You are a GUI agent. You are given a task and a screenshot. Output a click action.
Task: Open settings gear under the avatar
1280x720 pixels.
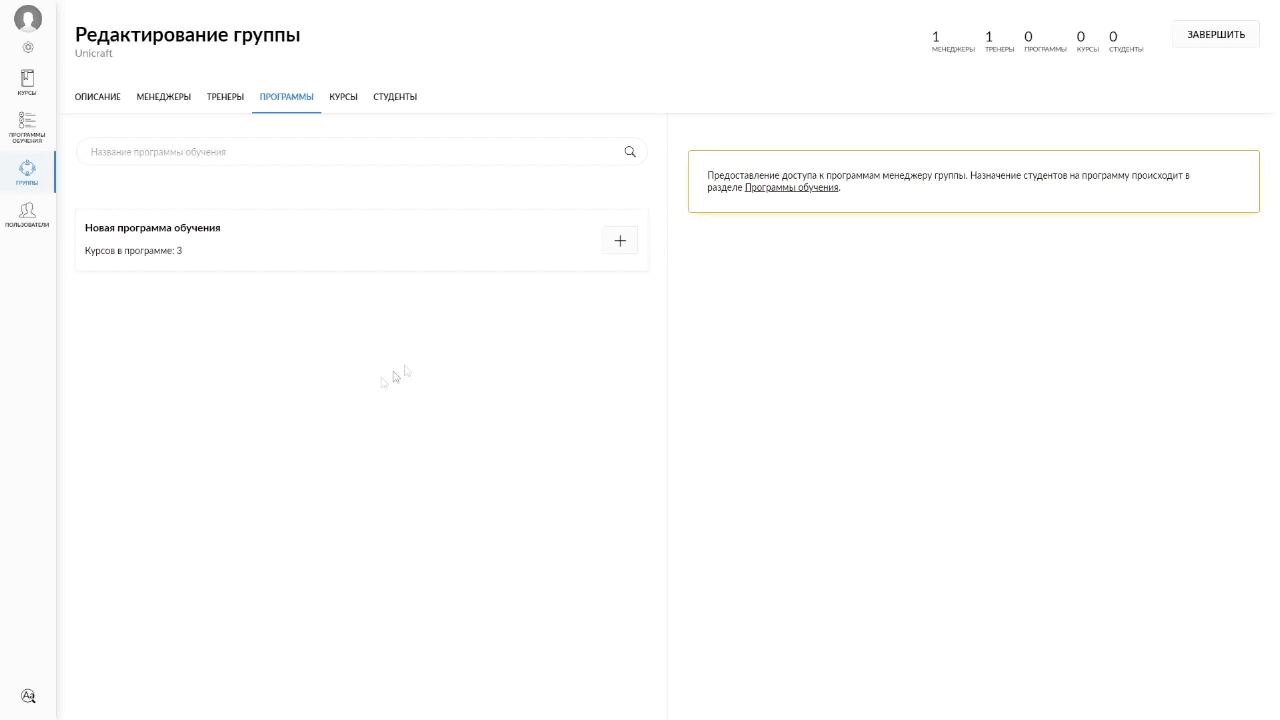click(x=28, y=47)
